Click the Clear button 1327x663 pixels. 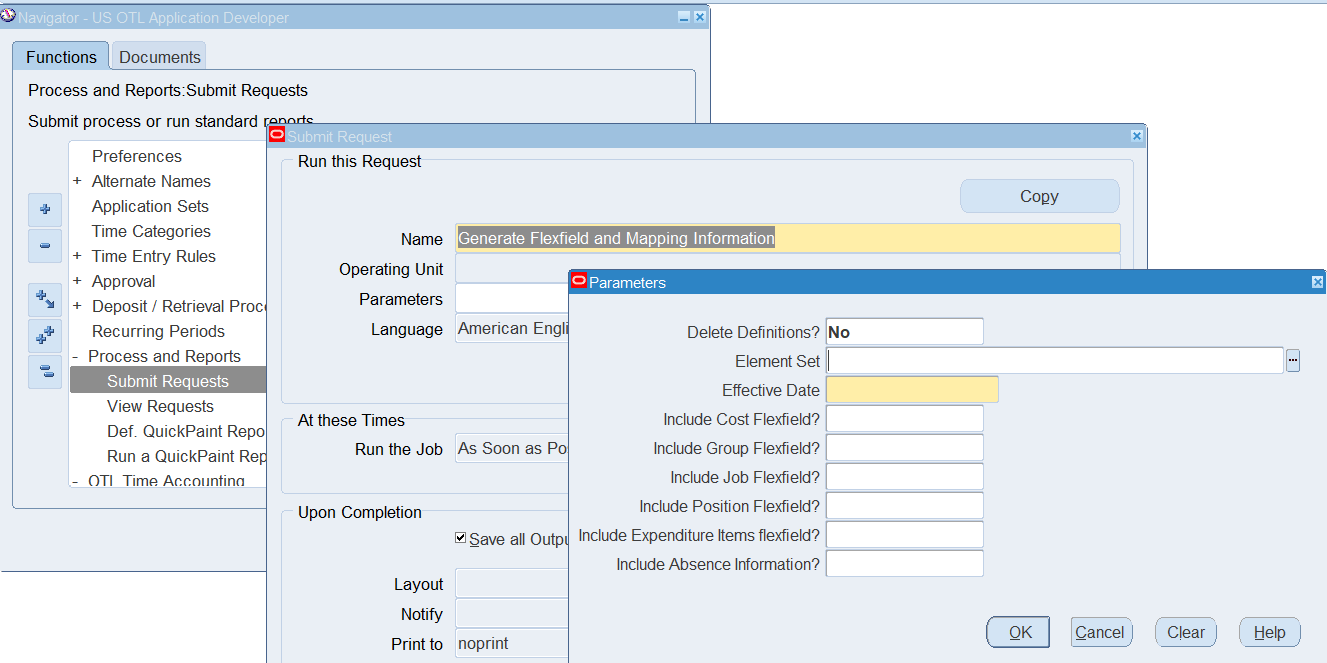pyautogui.click(x=1185, y=632)
